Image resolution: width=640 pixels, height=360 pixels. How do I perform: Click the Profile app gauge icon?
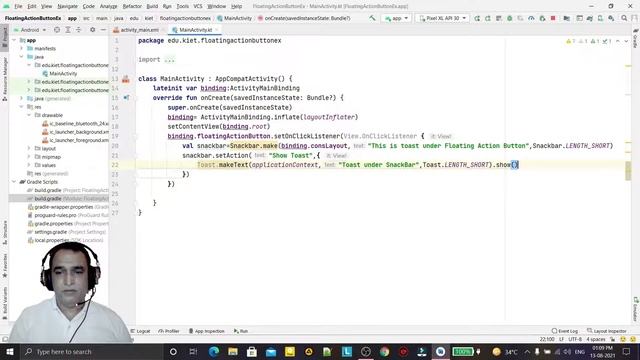coord(531,18)
